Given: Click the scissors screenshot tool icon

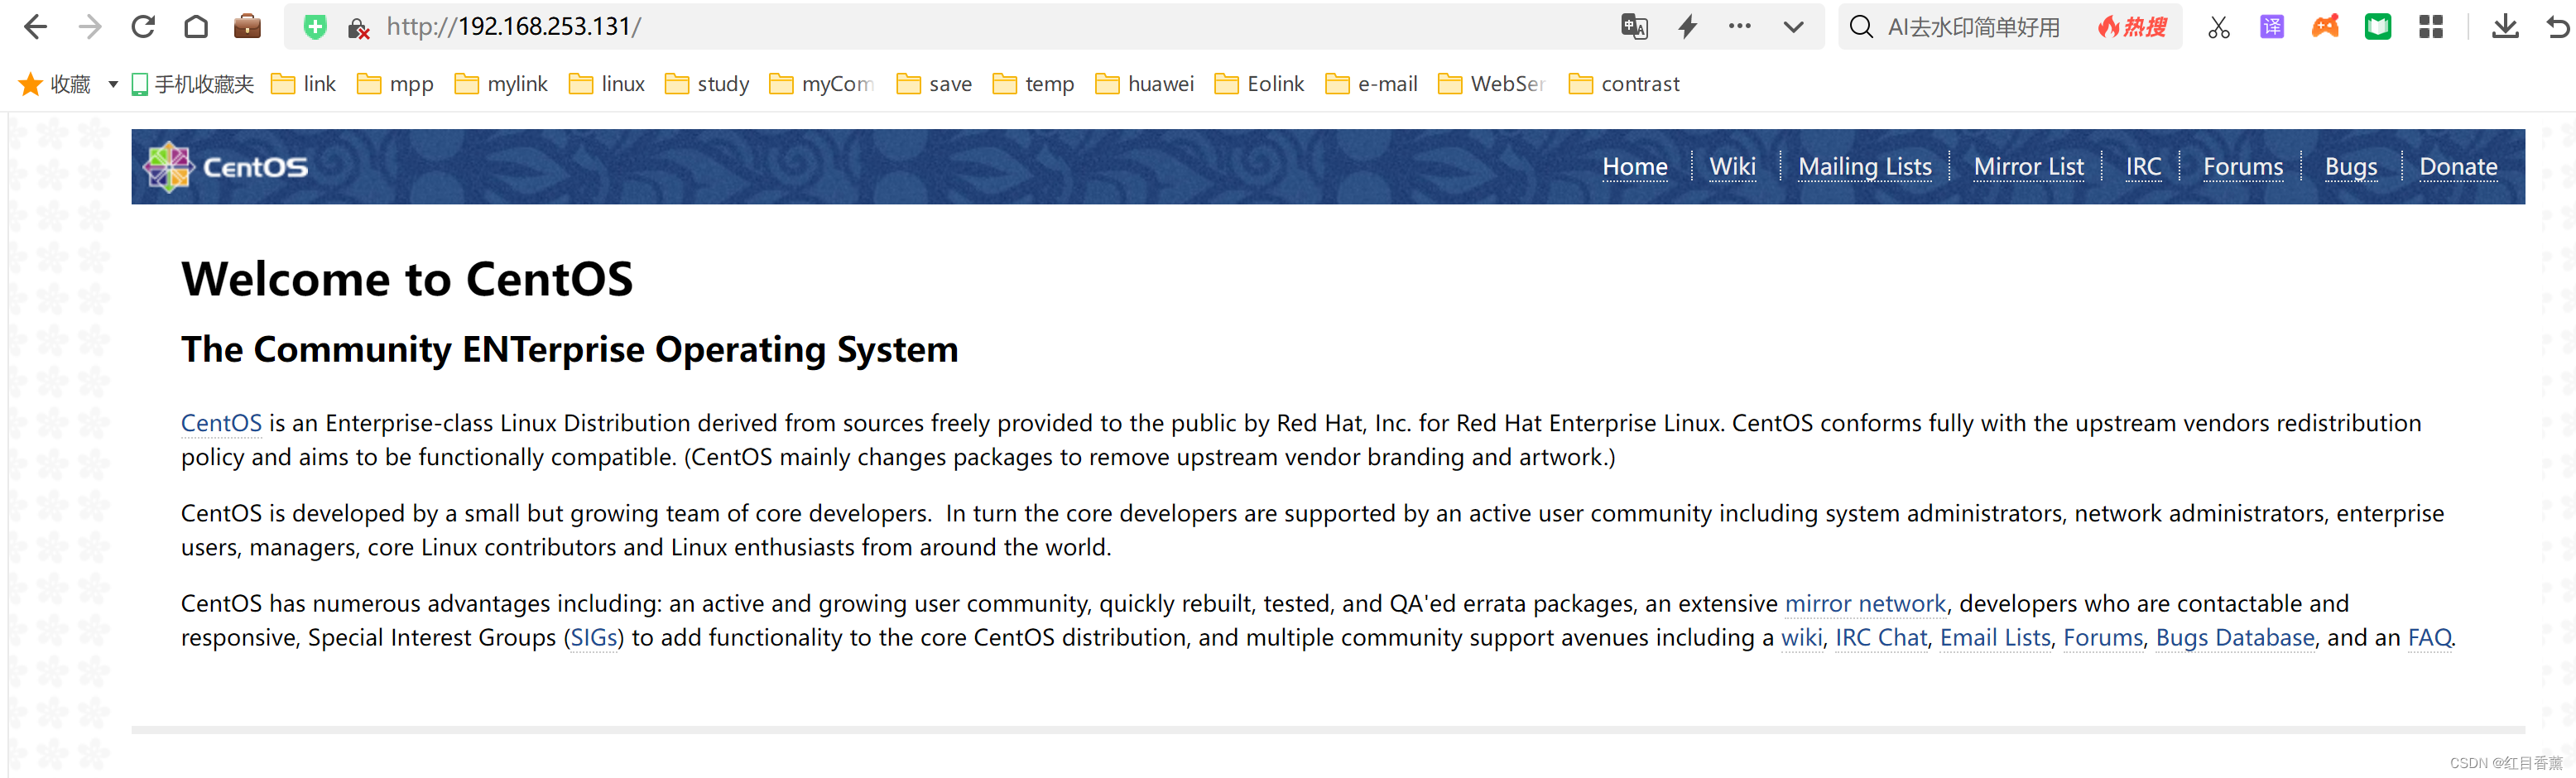Looking at the screenshot, I should 2218,27.
